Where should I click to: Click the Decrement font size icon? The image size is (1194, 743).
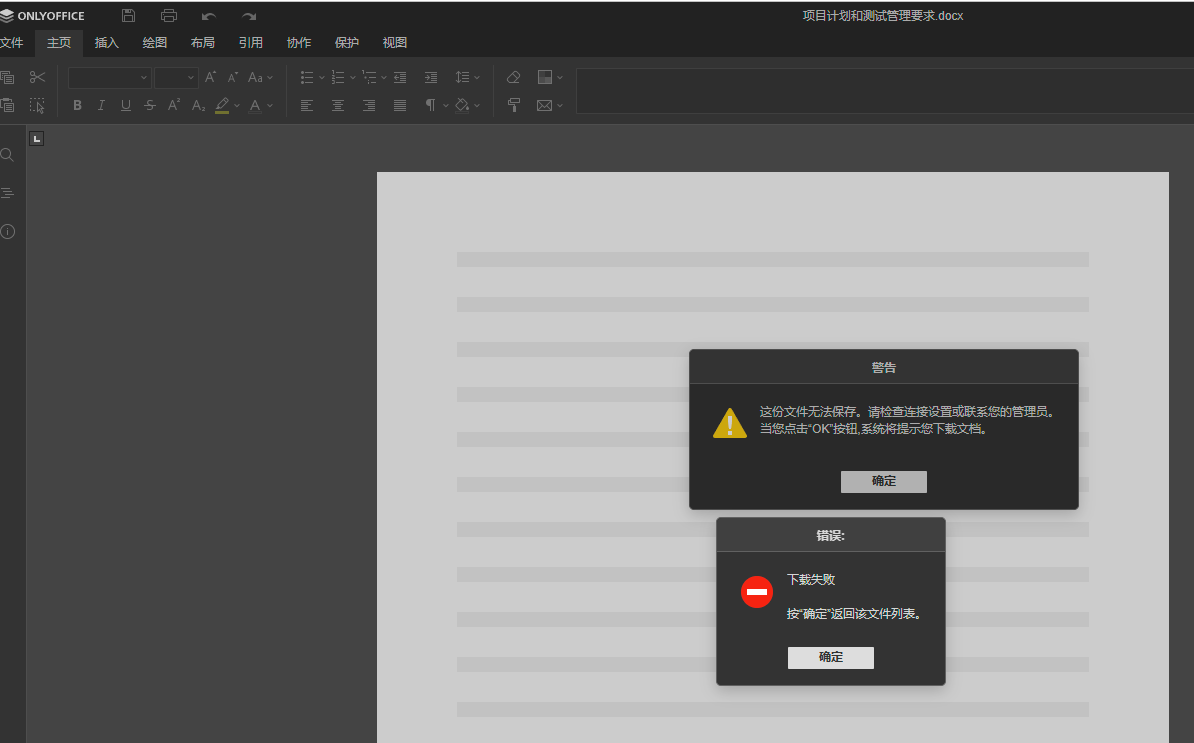[233, 77]
